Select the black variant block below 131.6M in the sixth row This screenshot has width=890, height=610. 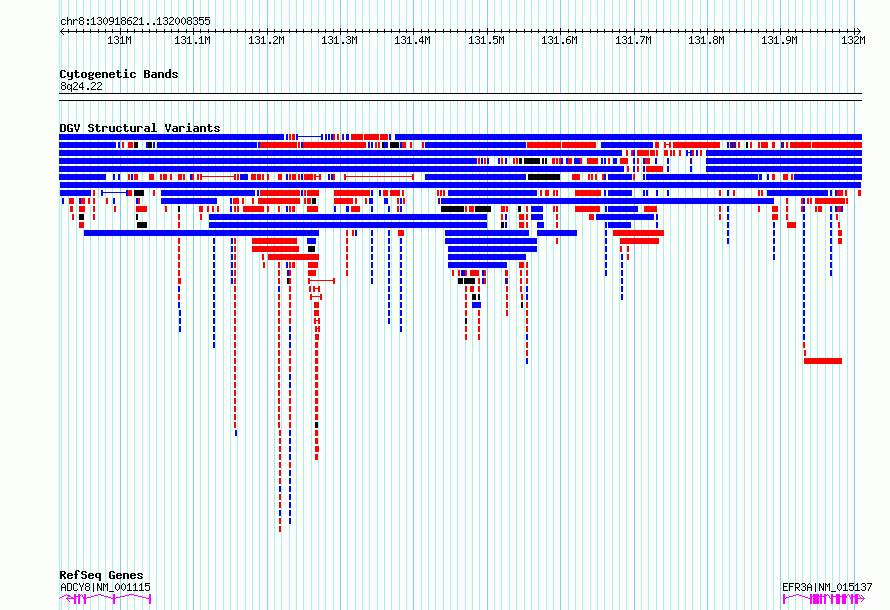(544, 177)
